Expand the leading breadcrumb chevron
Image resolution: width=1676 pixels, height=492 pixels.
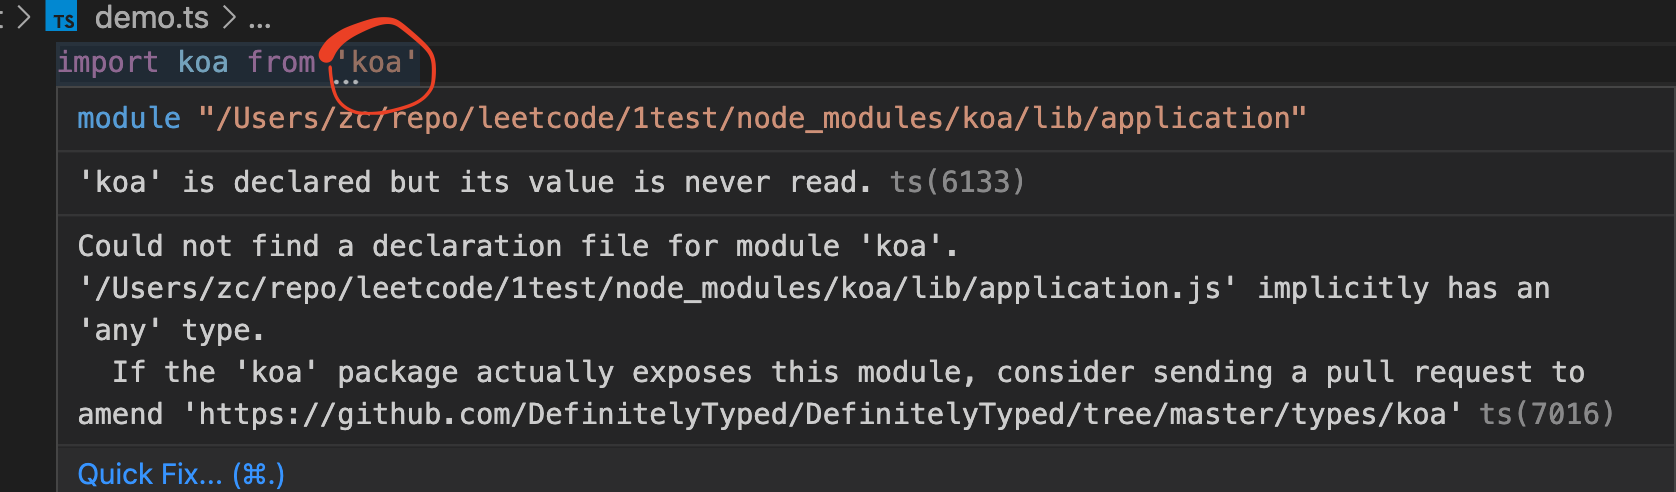point(24,18)
